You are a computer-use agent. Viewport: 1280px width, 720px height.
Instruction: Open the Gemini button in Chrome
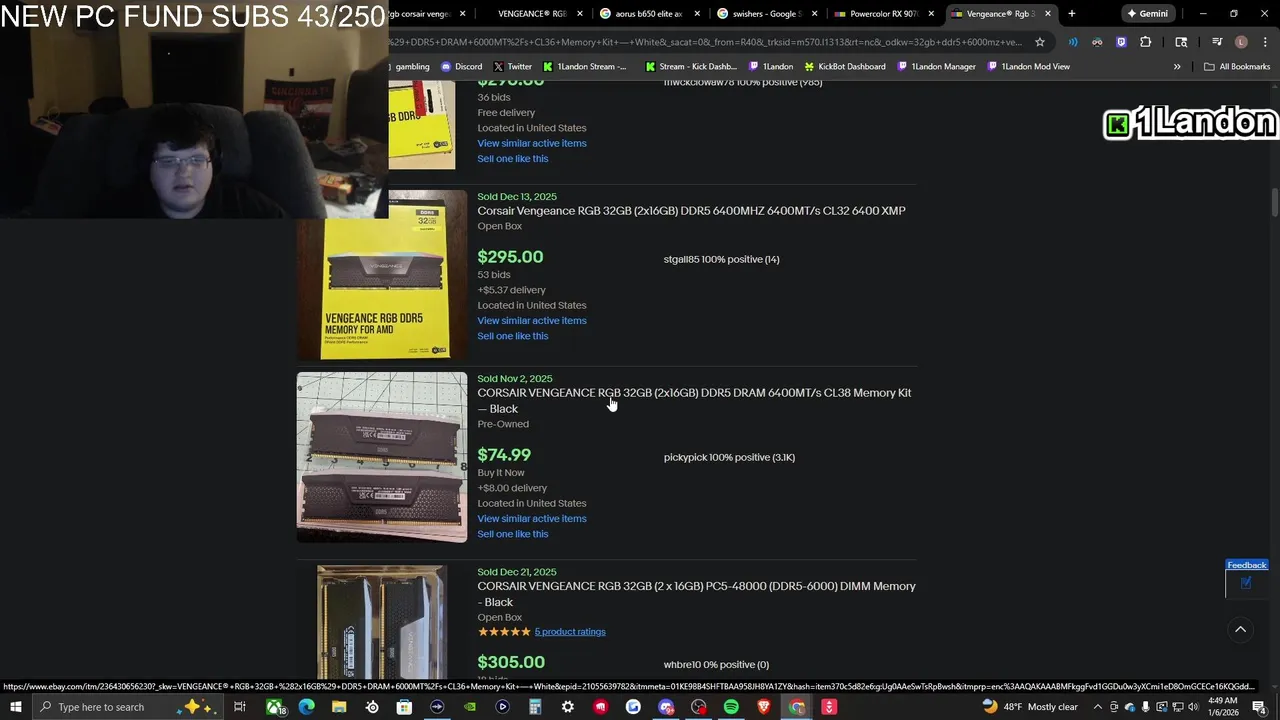[1147, 14]
